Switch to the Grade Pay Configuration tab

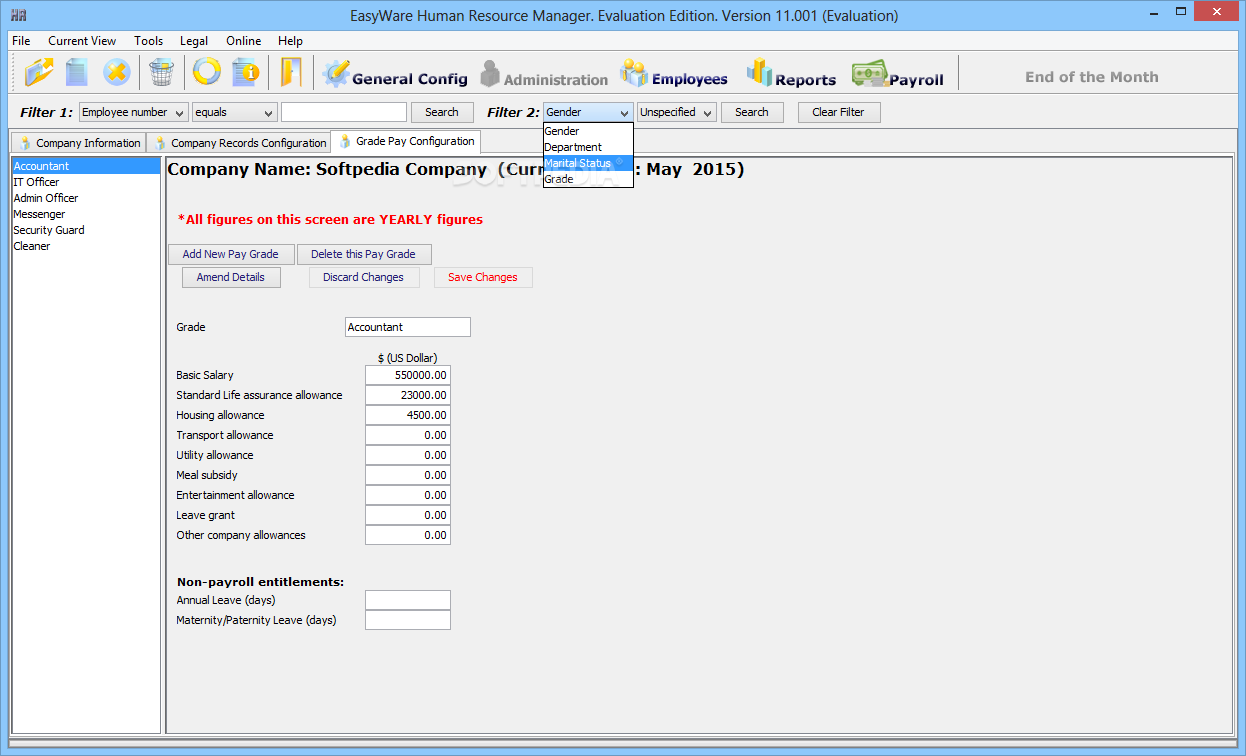[x=406, y=141]
